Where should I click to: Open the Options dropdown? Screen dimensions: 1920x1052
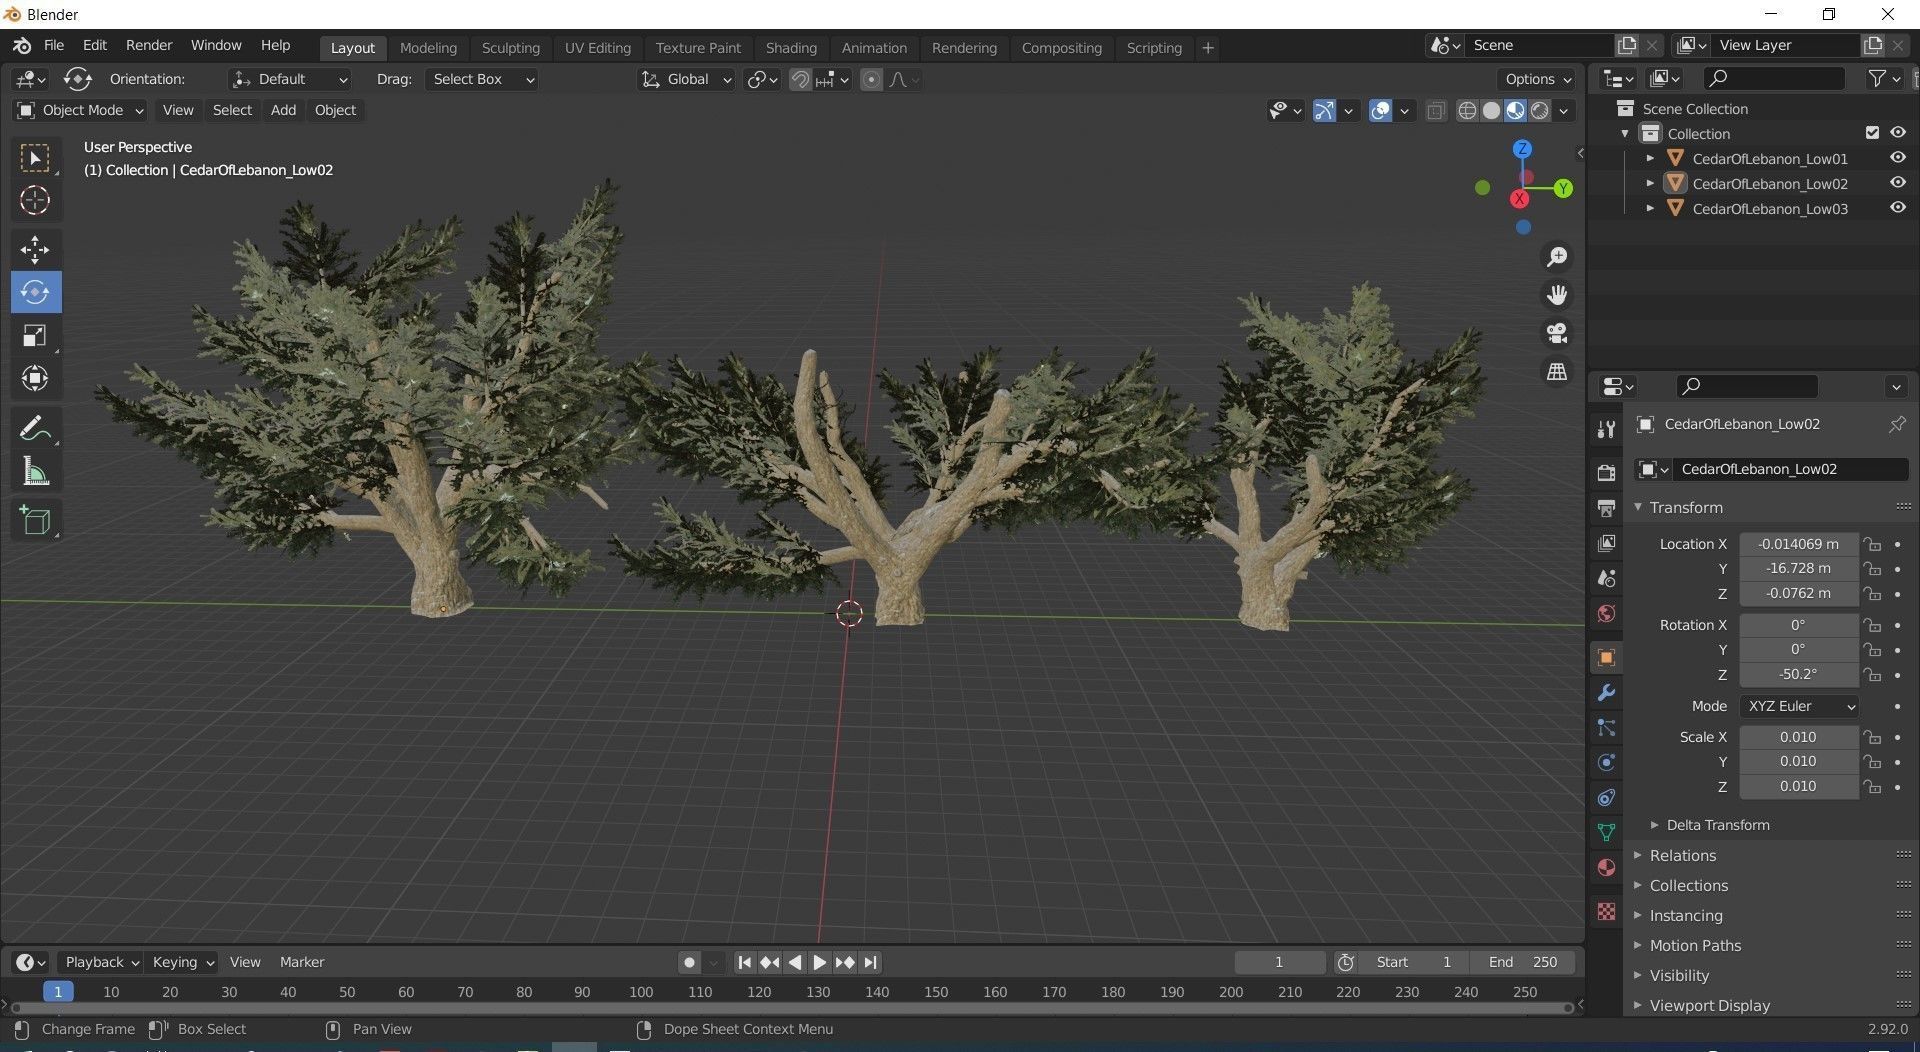pos(1537,79)
